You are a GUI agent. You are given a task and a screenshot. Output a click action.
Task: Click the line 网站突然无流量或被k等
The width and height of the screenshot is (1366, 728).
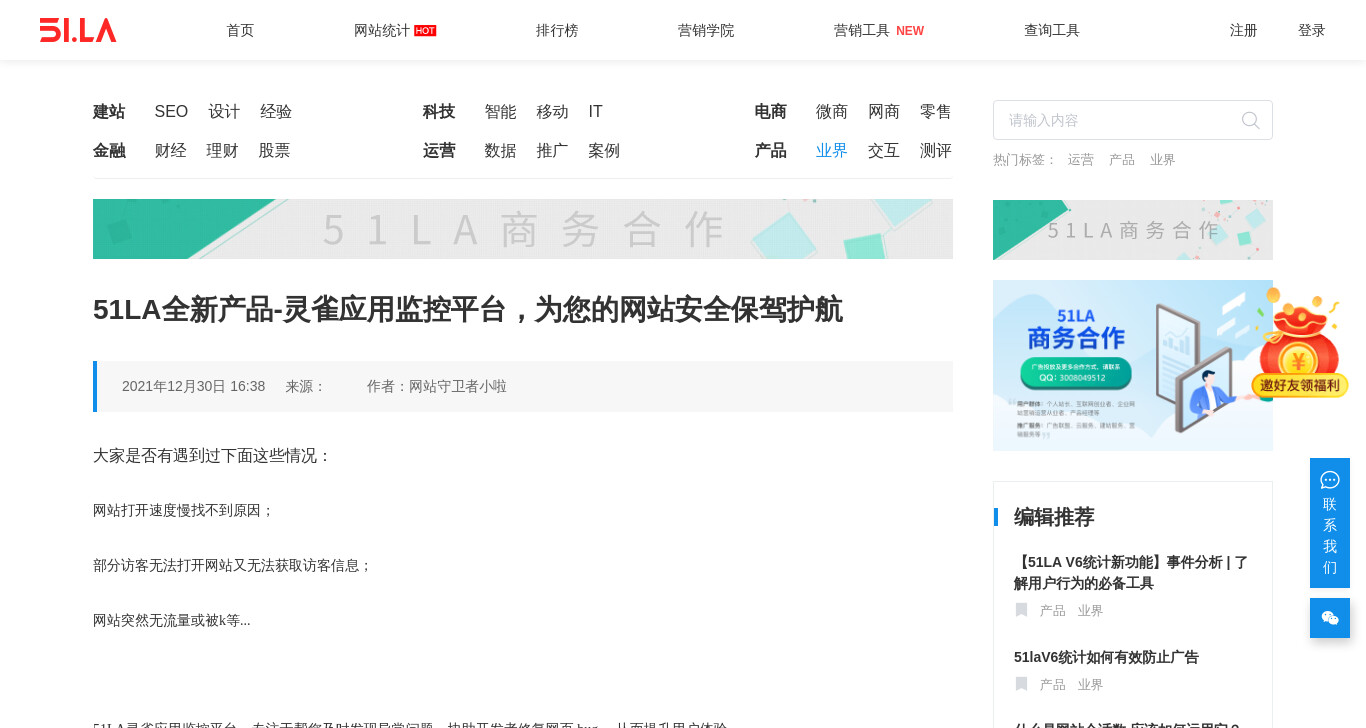point(172,620)
